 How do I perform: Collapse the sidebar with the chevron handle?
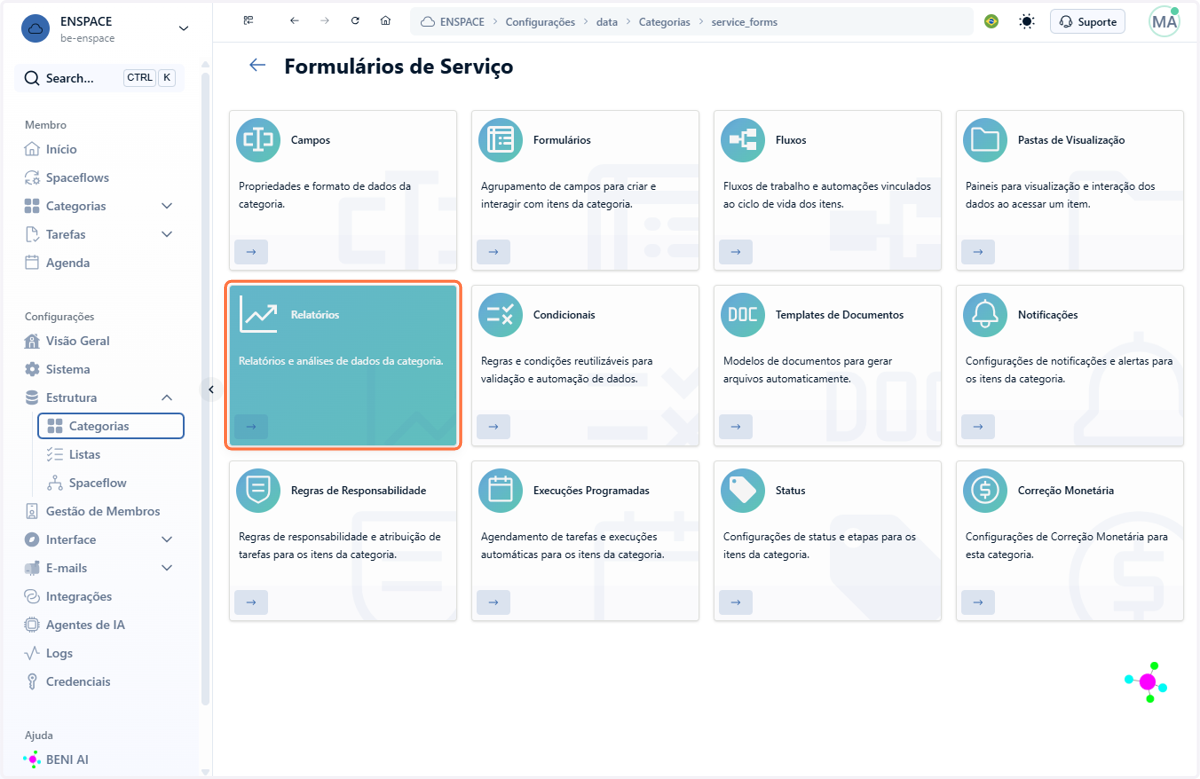[211, 390]
